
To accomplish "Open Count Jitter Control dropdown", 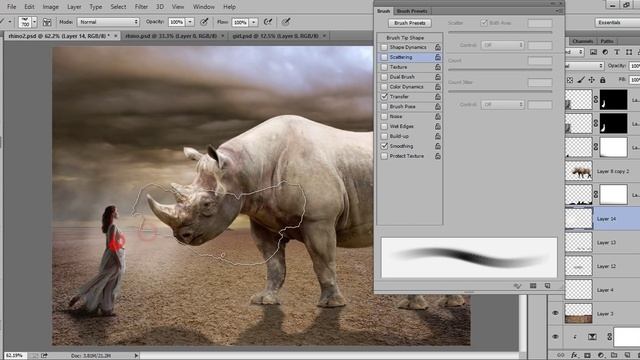I will point(502,104).
